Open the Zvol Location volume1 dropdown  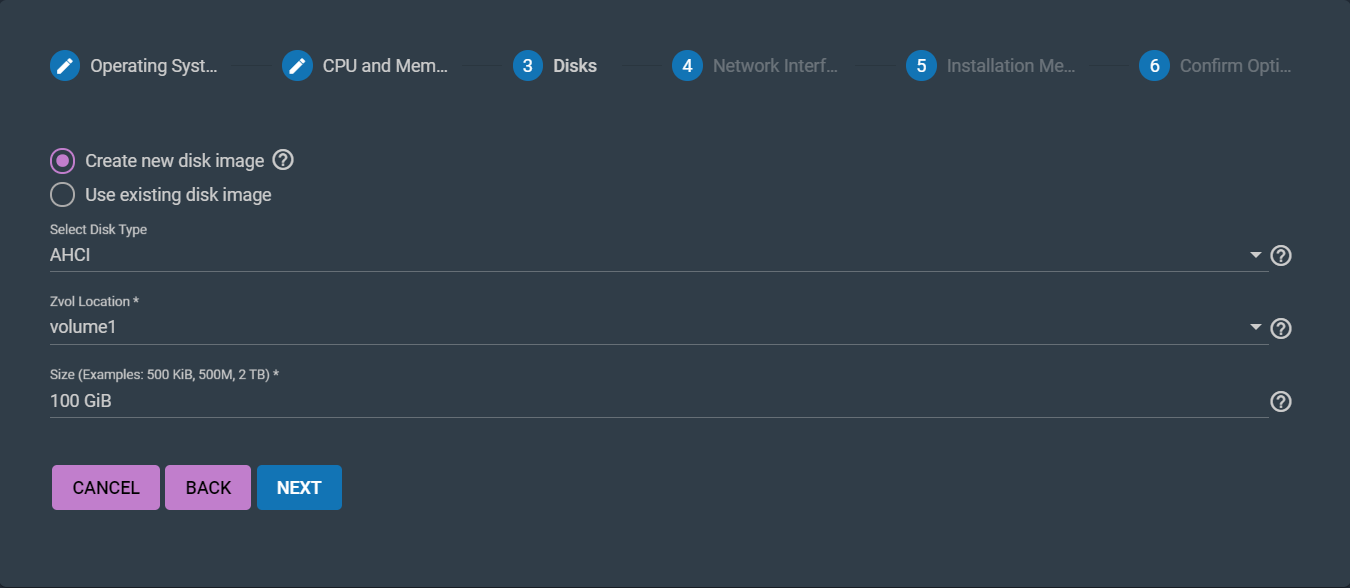(659, 328)
